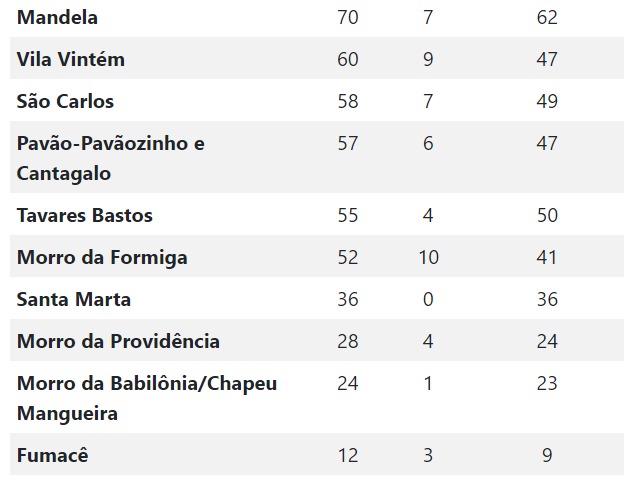Click the Mandela row name
This screenshot has width=643, height=499.
coord(57,17)
